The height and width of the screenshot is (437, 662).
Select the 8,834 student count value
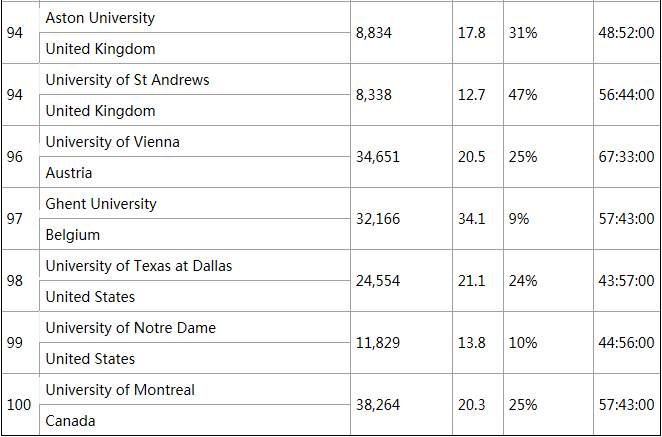374,33
